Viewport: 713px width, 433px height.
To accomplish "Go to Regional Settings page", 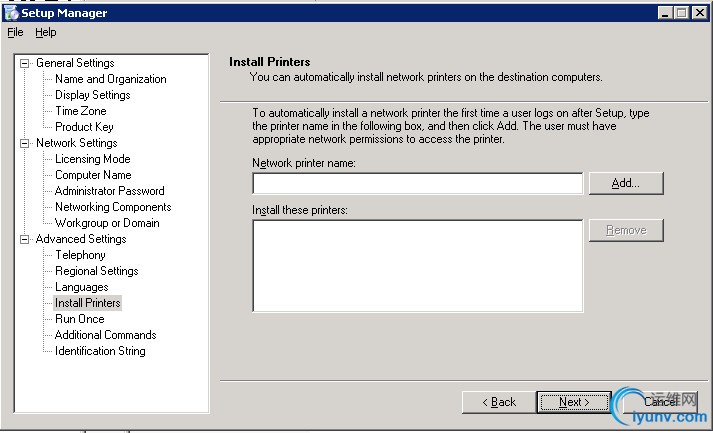I will pyautogui.click(x=96, y=271).
